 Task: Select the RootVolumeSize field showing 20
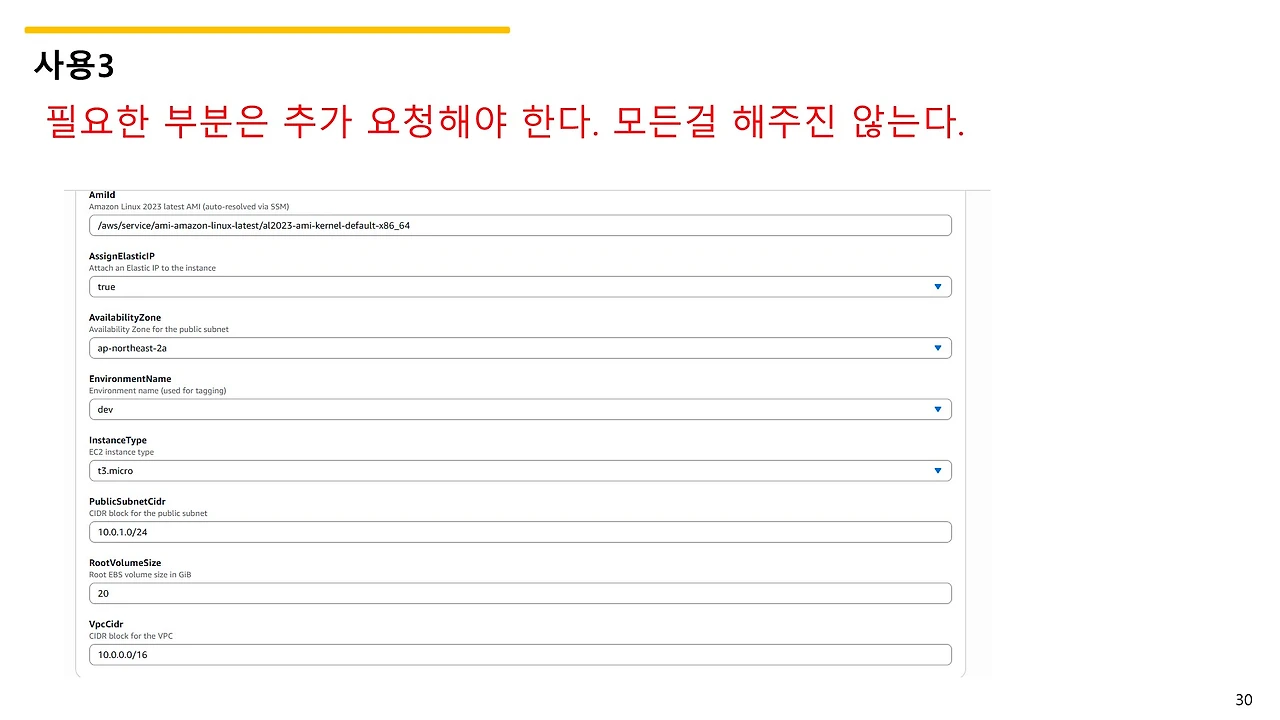[x=520, y=593]
